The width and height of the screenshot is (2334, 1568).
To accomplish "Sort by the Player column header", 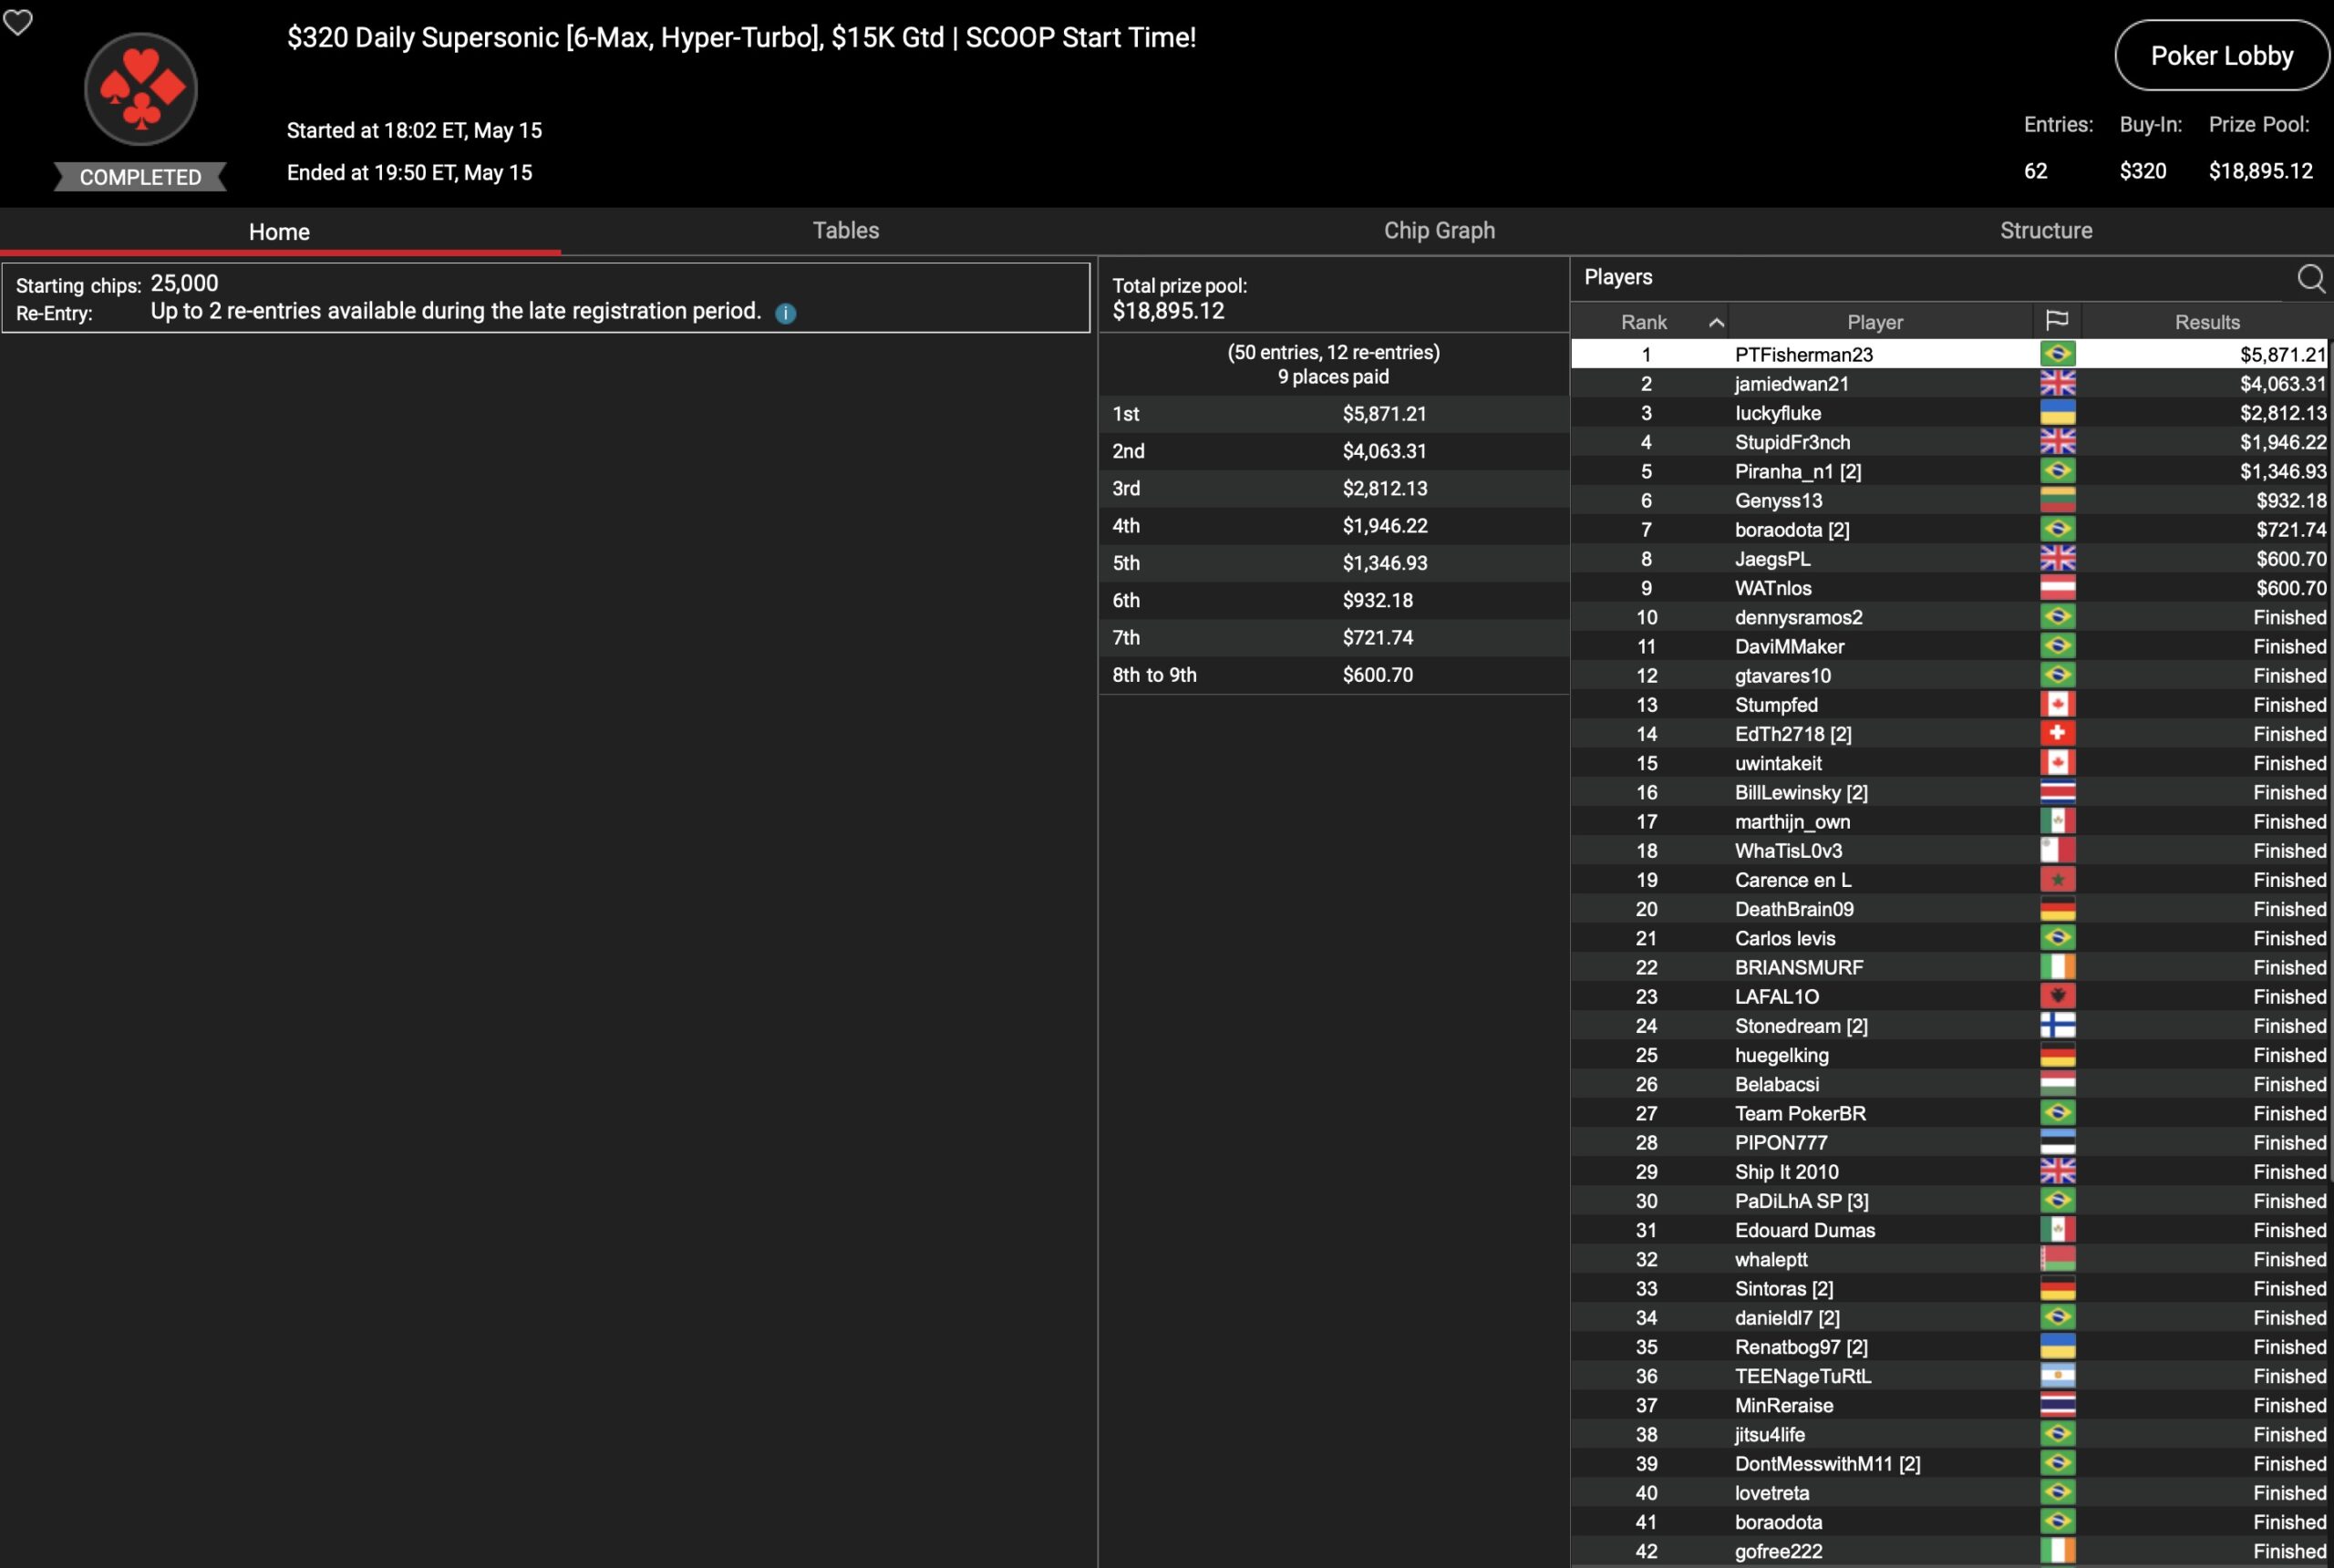I will tap(1874, 322).
